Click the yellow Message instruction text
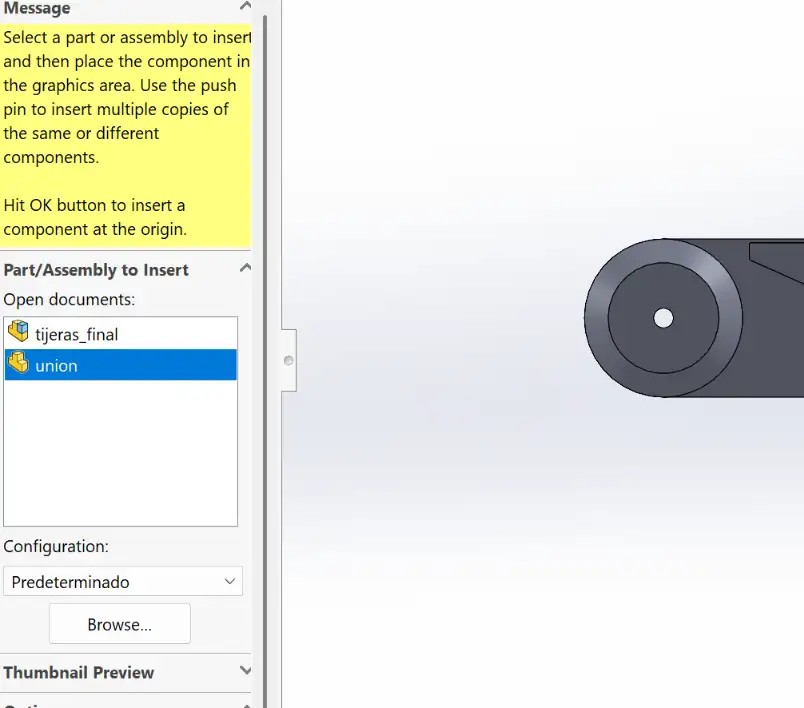The width and height of the screenshot is (804, 708). pyautogui.click(x=126, y=133)
